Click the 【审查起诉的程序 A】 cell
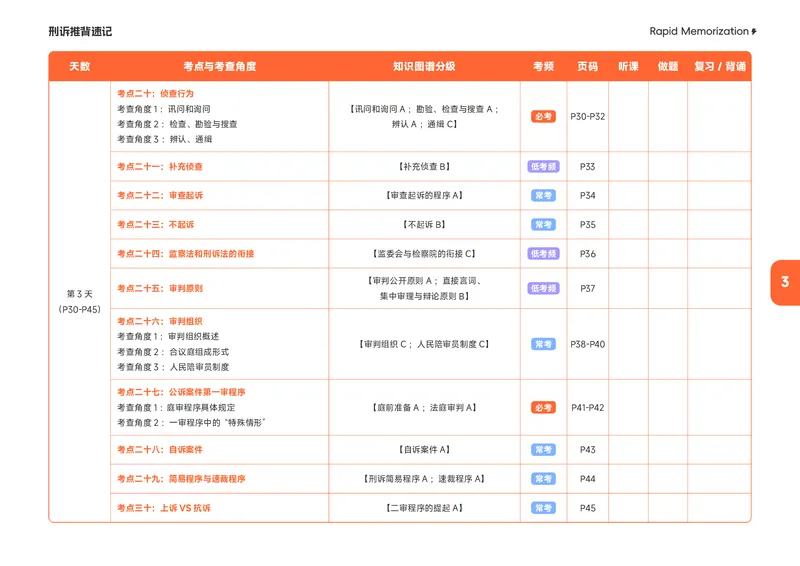This screenshot has width=800, height=566. click(x=424, y=195)
